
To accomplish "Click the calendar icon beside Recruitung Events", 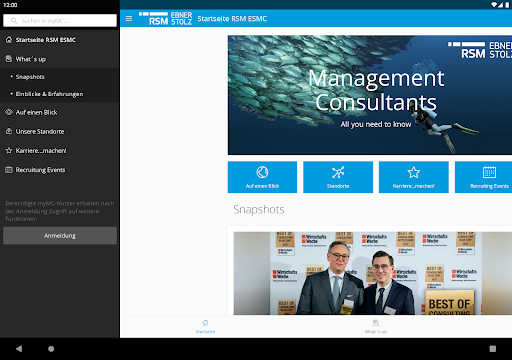I will click(x=9, y=170).
